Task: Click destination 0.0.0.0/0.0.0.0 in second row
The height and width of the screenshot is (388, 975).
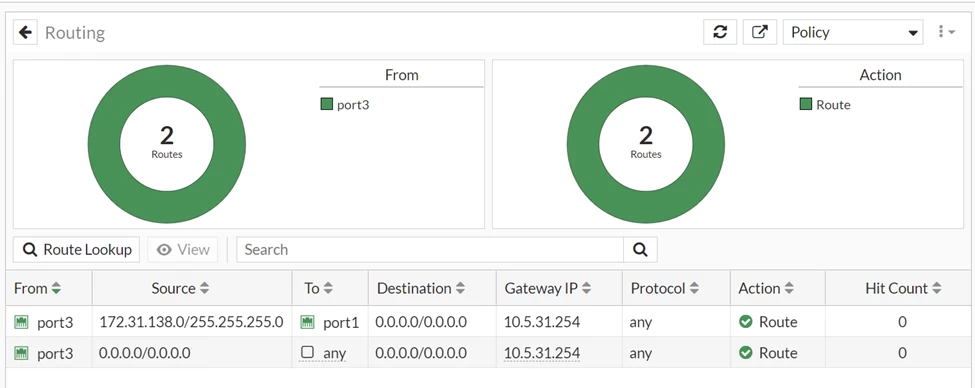Action: 421,353
